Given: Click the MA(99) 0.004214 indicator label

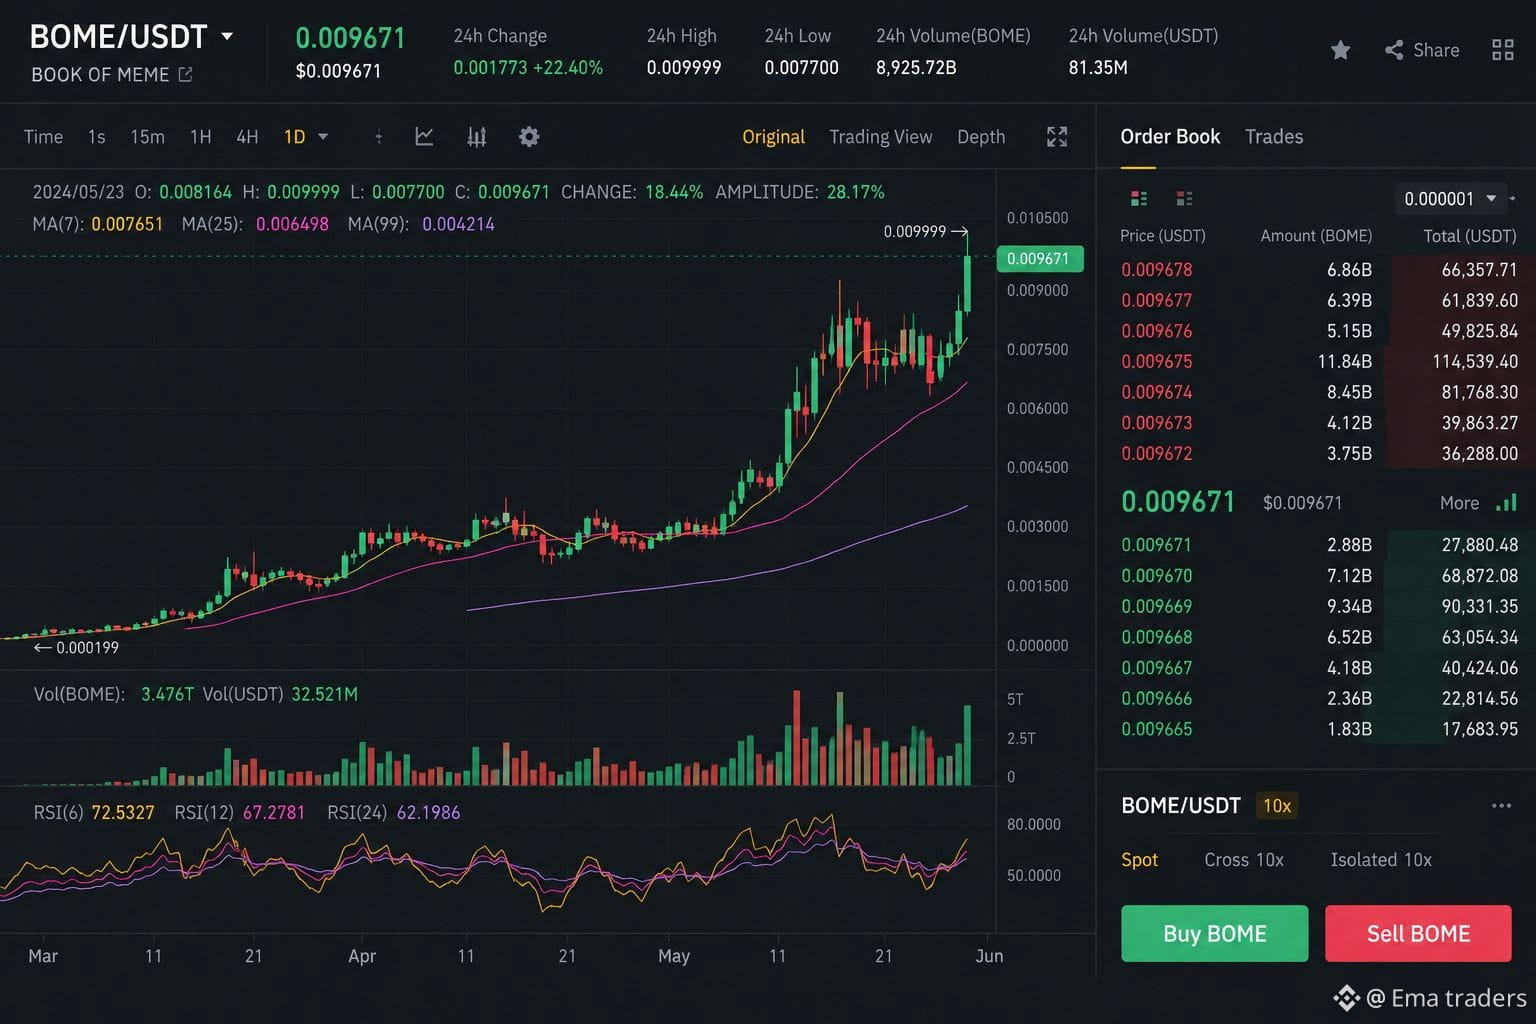Looking at the screenshot, I should 421,224.
